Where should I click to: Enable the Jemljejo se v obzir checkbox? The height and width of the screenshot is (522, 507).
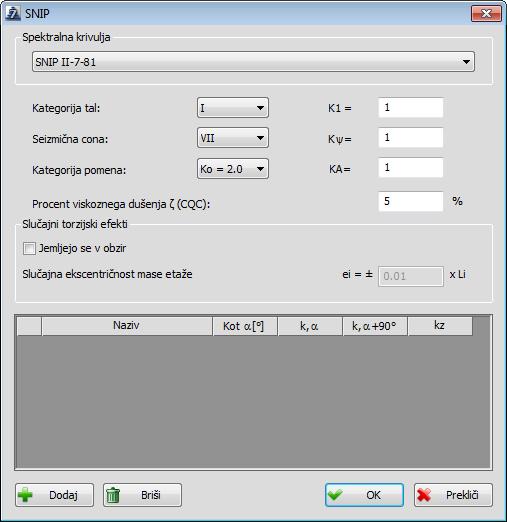click(x=29, y=248)
